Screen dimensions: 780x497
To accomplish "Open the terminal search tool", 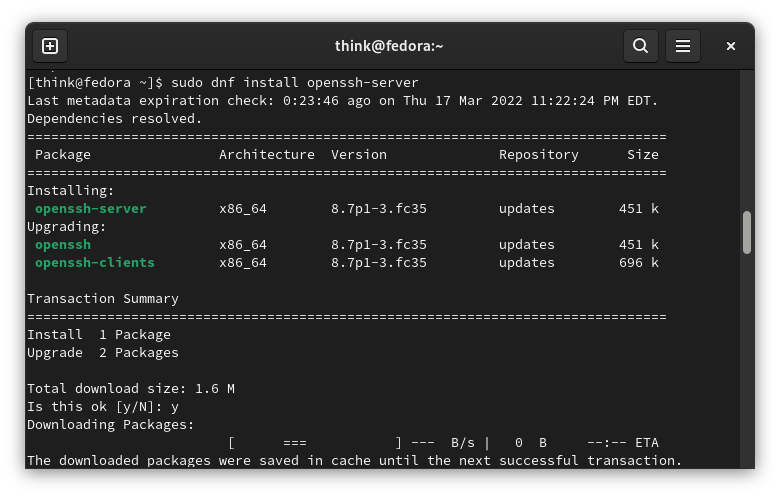I will click(641, 46).
